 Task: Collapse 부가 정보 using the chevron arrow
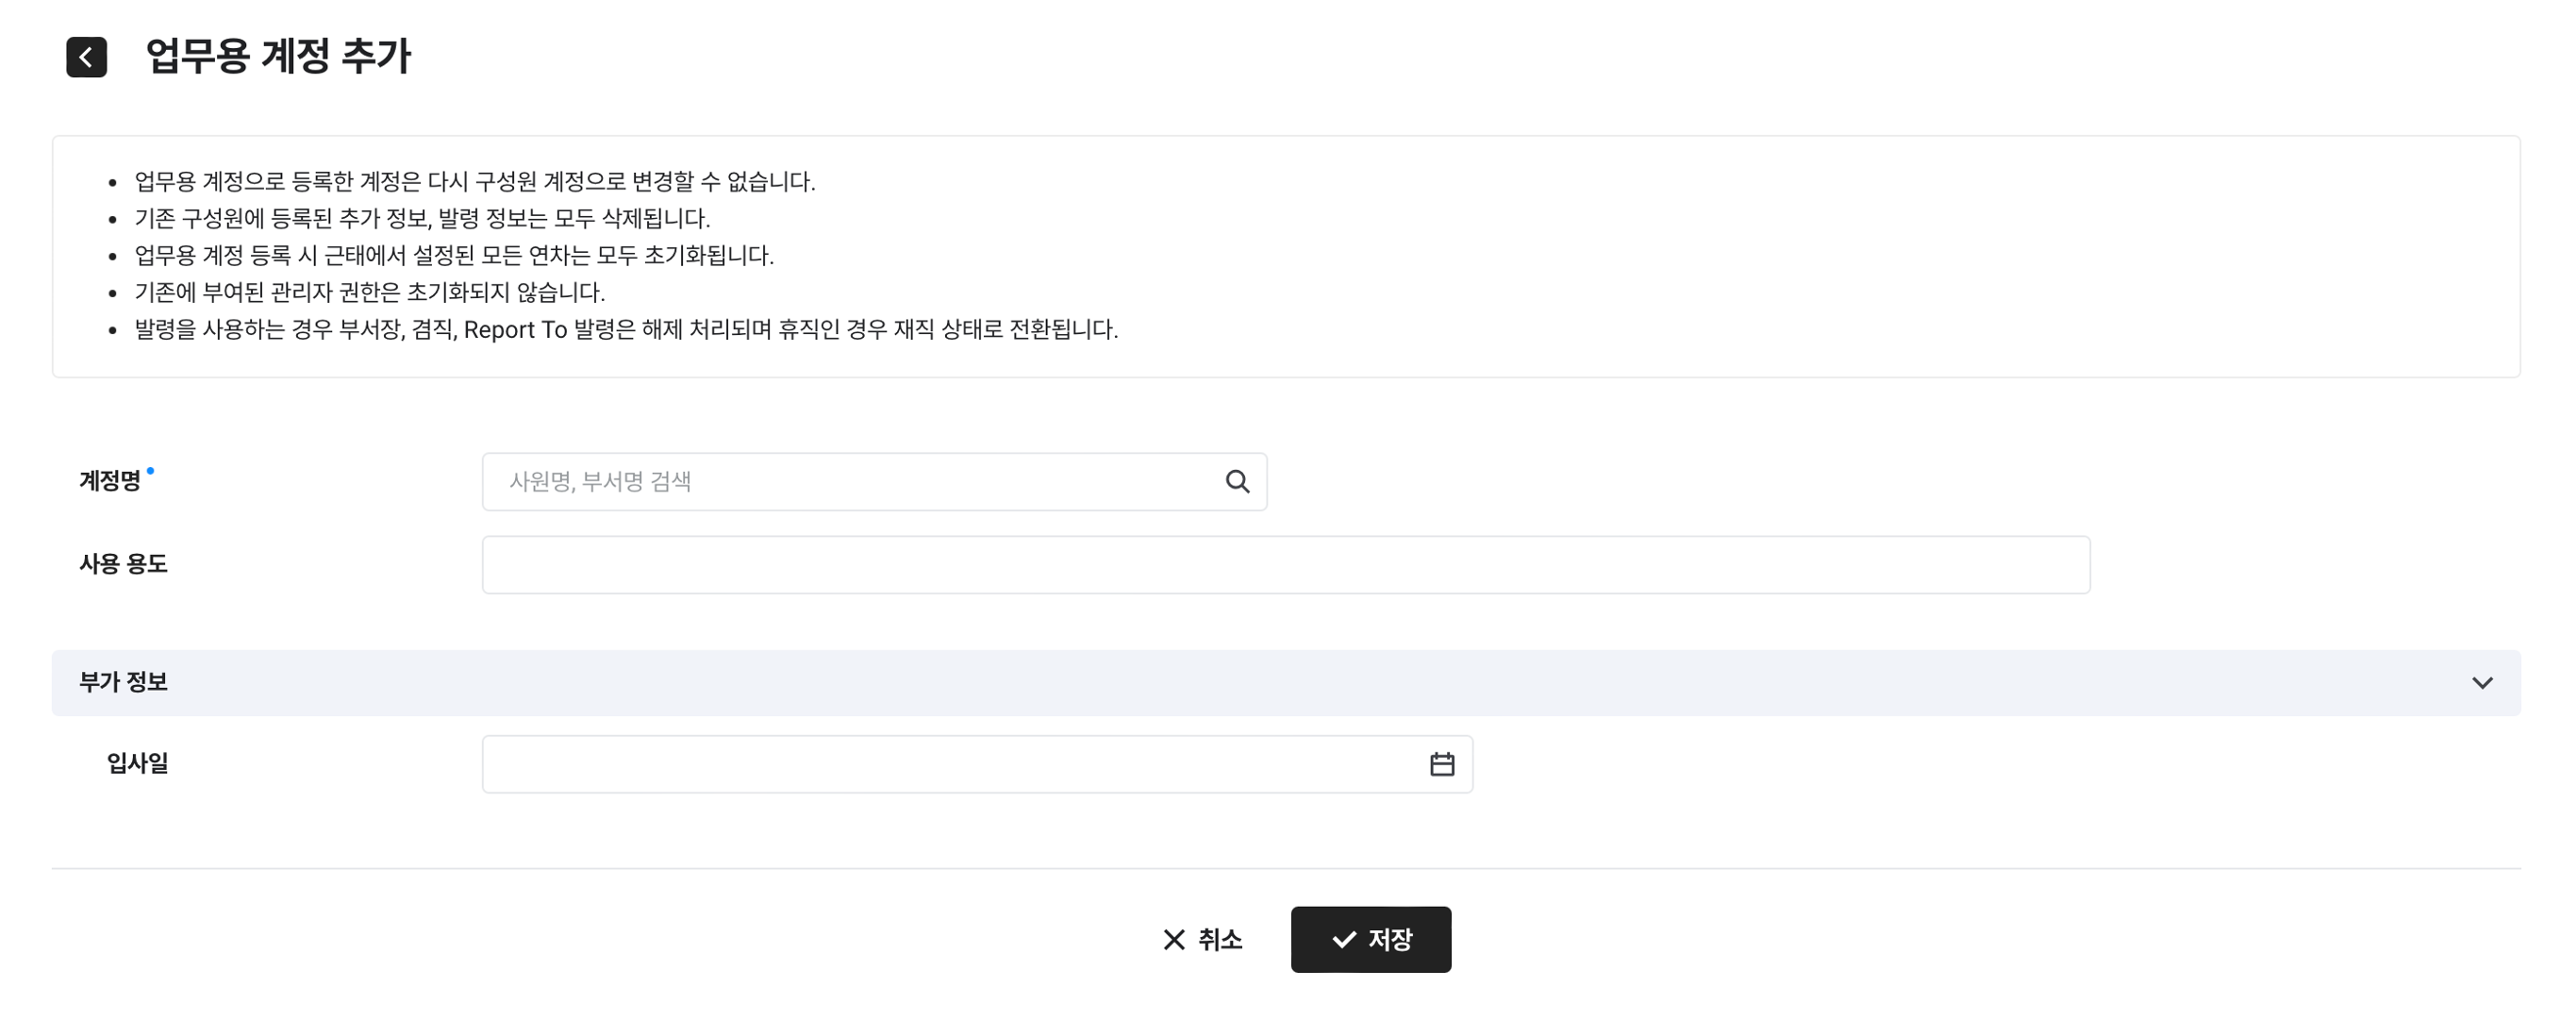tap(2481, 683)
